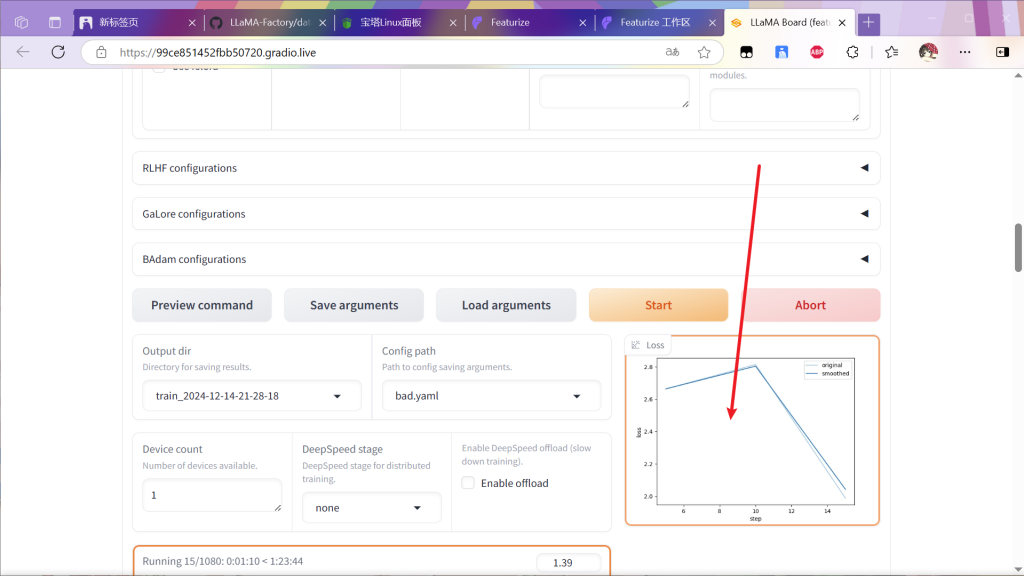Go back with the browser back arrow
This screenshot has height=576, width=1024.
pyautogui.click(x=23, y=52)
